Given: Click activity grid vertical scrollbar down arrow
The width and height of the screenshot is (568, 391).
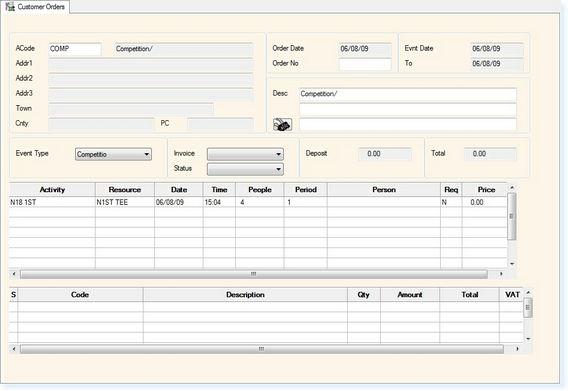Looking at the screenshot, I should coord(512,264).
